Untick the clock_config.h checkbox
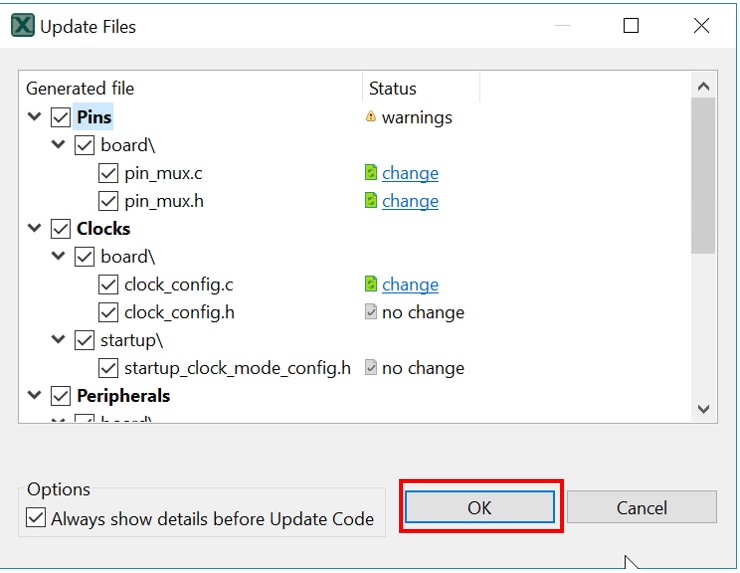Viewport: 740px width, 573px height. point(109,313)
